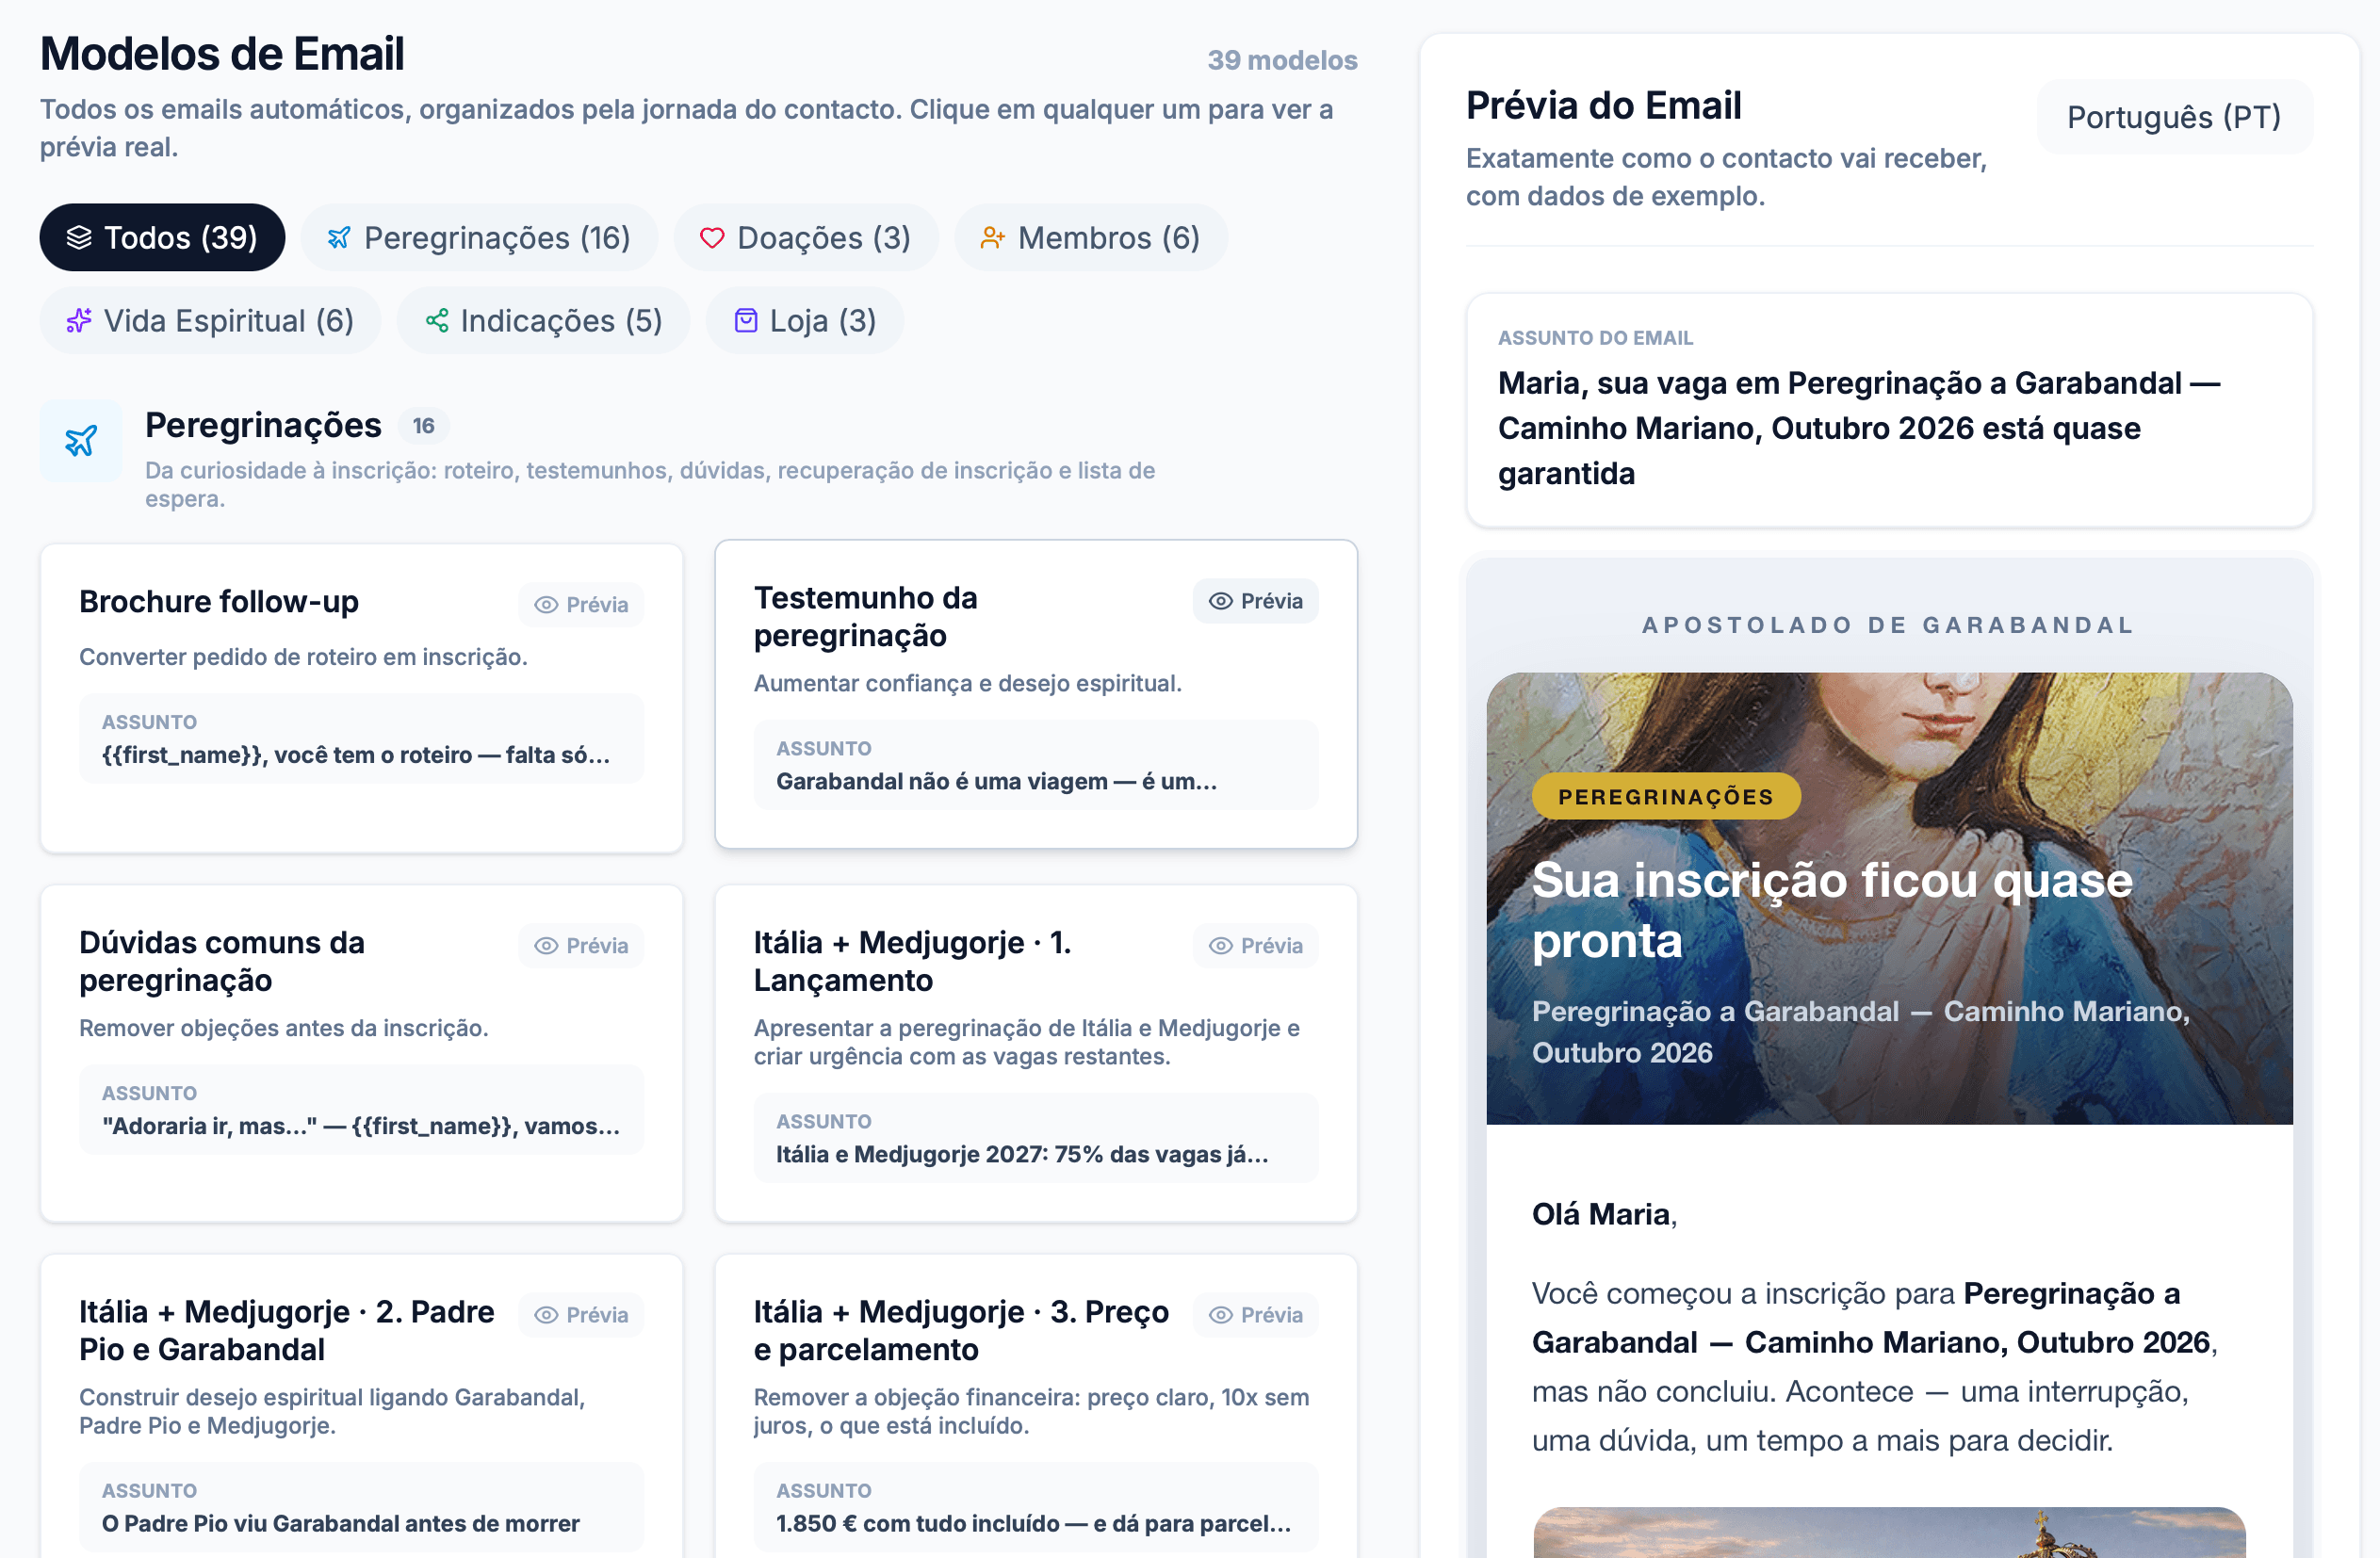The height and width of the screenshot is (1558, 2380).
Task: Click subject '"Adoraria ir, mas..."'
Action: [x=361, y=1126]
